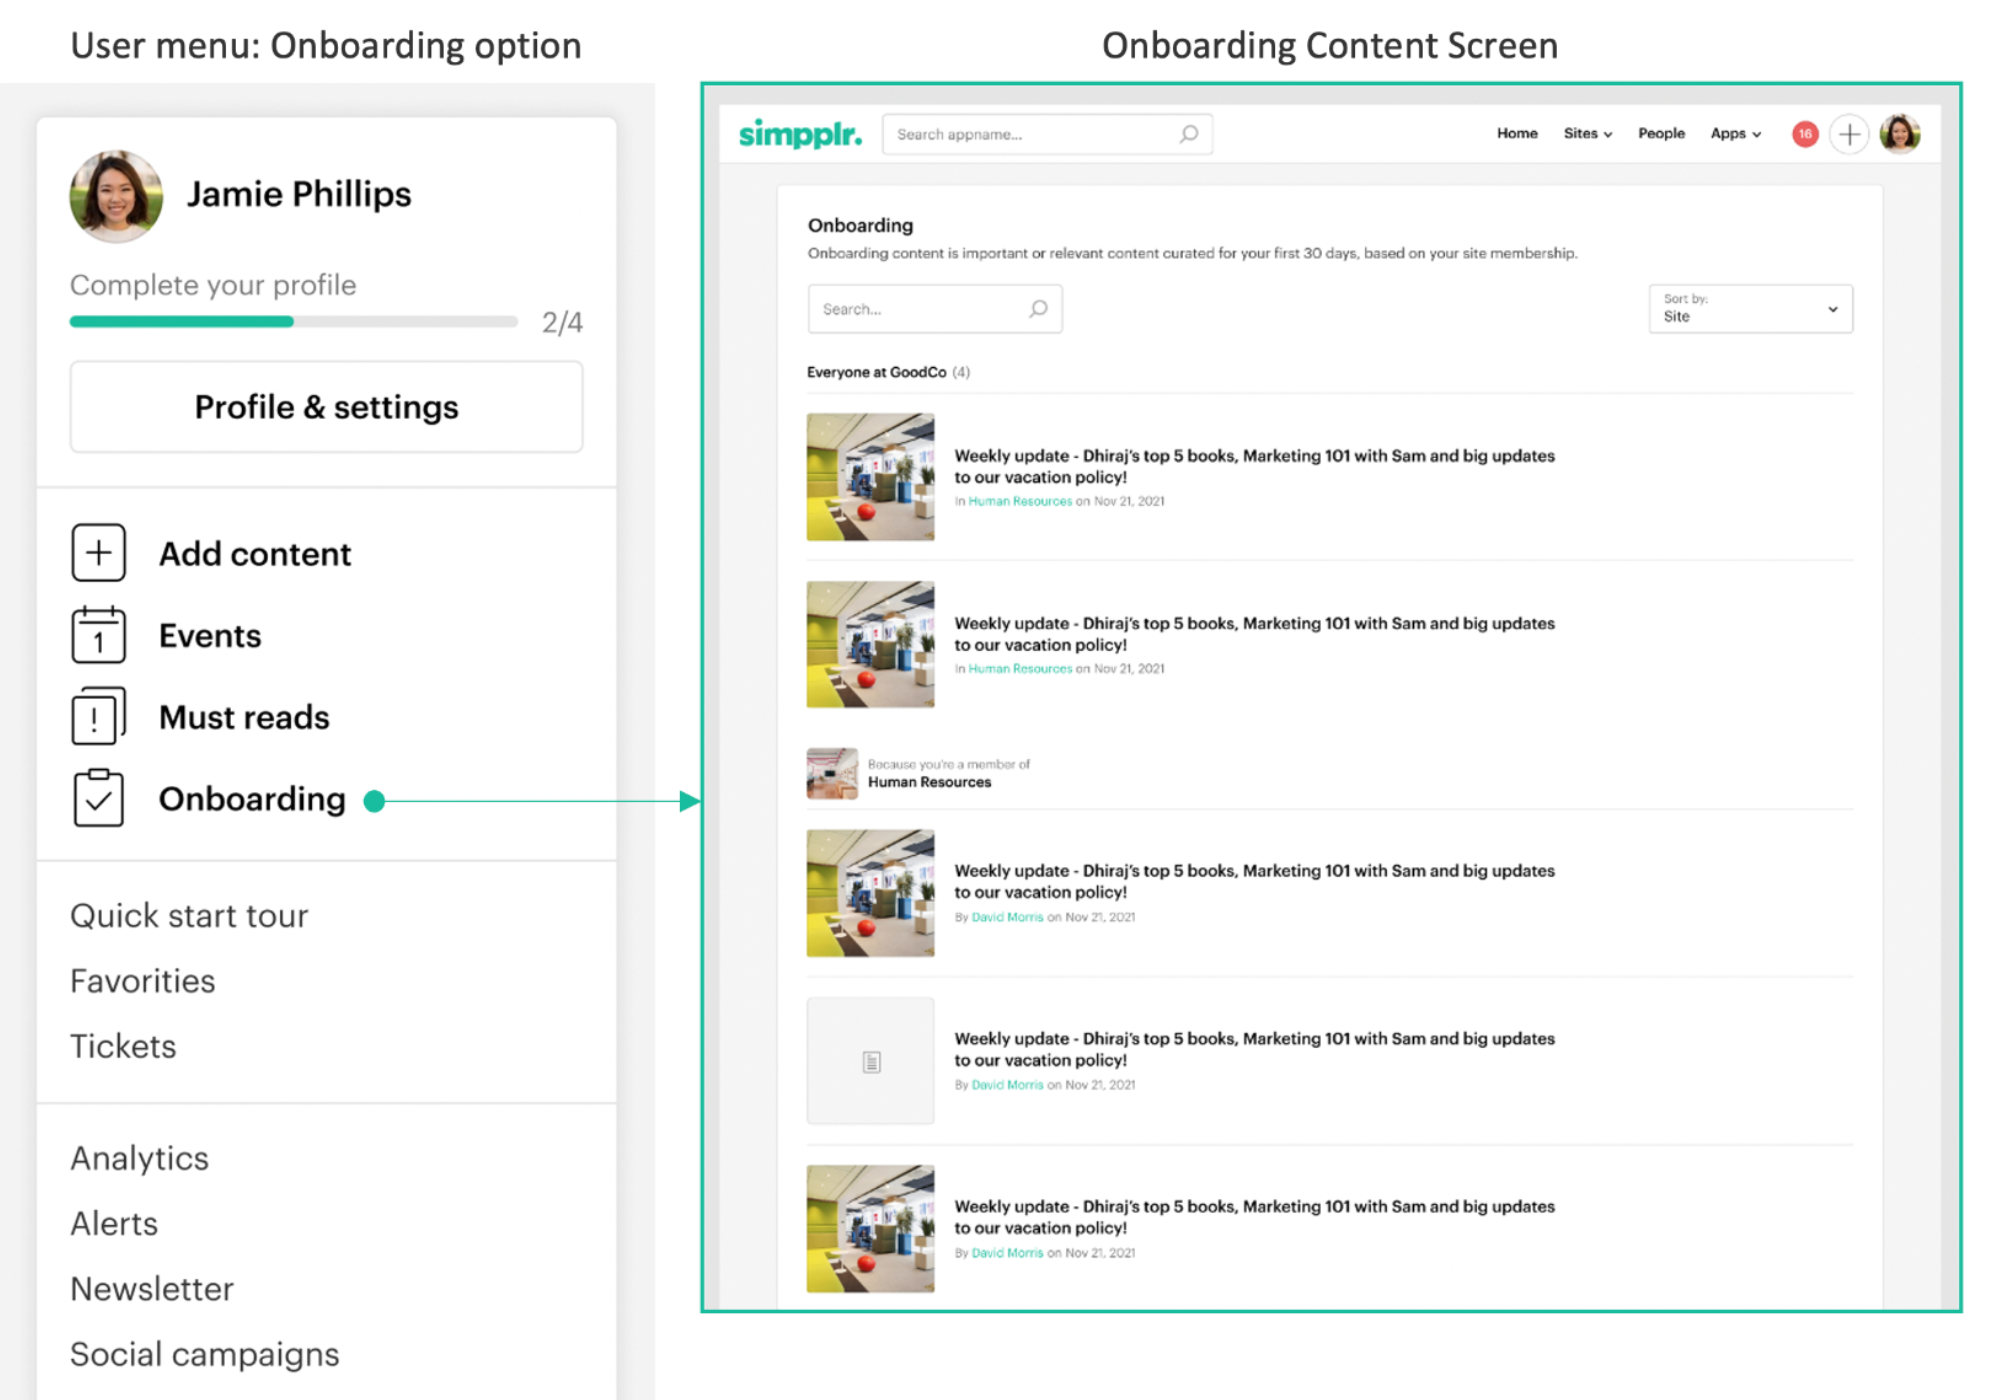This screenshot has height=1400, width=1994.
Task: Go to the Home nav item
Action: [x=1516, y=134]
